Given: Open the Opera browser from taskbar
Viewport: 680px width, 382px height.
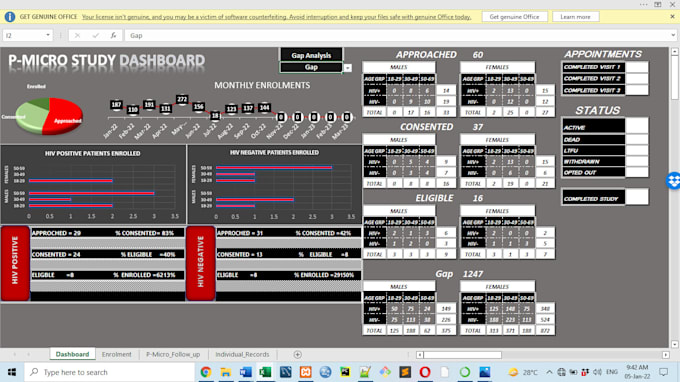Looking at the screenshot, I should click(425, 372).
